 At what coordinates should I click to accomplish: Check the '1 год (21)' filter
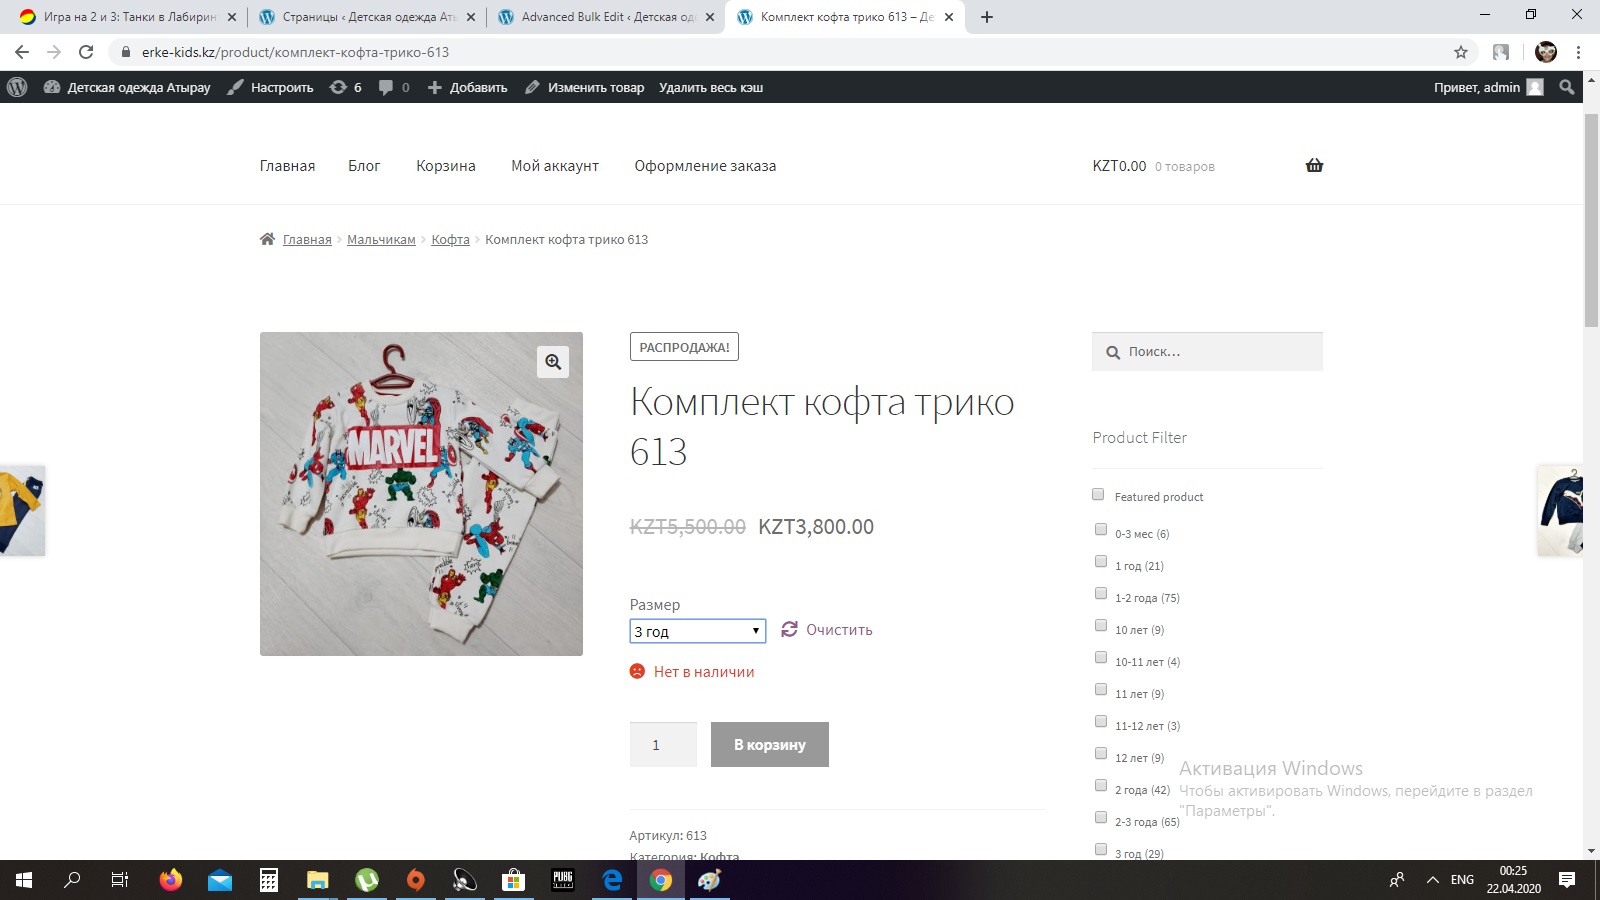1101,561
